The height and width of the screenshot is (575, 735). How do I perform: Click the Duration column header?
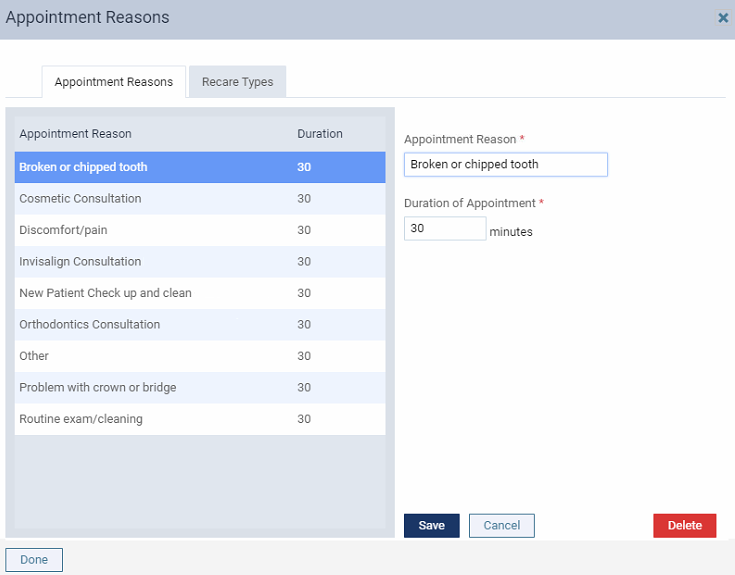coord(319,134)
